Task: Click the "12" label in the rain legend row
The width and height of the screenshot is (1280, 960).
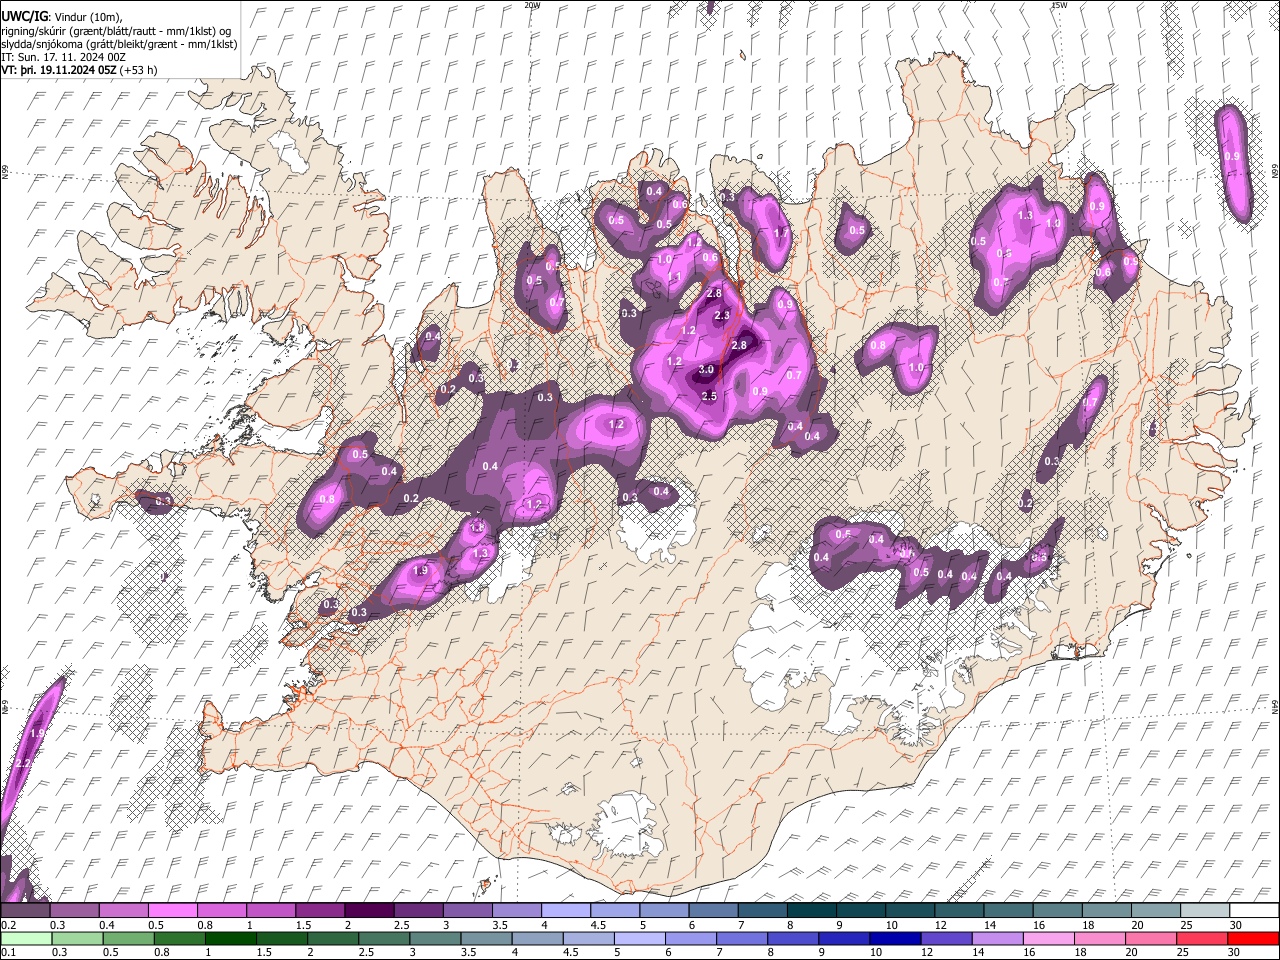Action: 926,952
